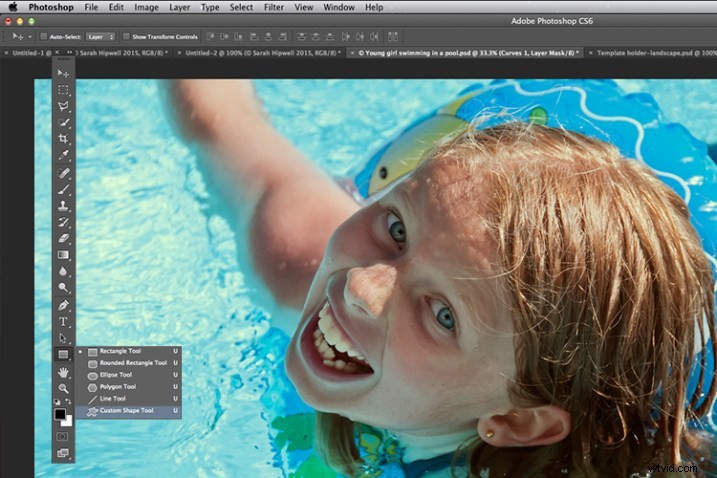Switch to the Untitled-2 document tab
Image resolution: width=717 pixels, height=478 pixels.
point(263,53)
